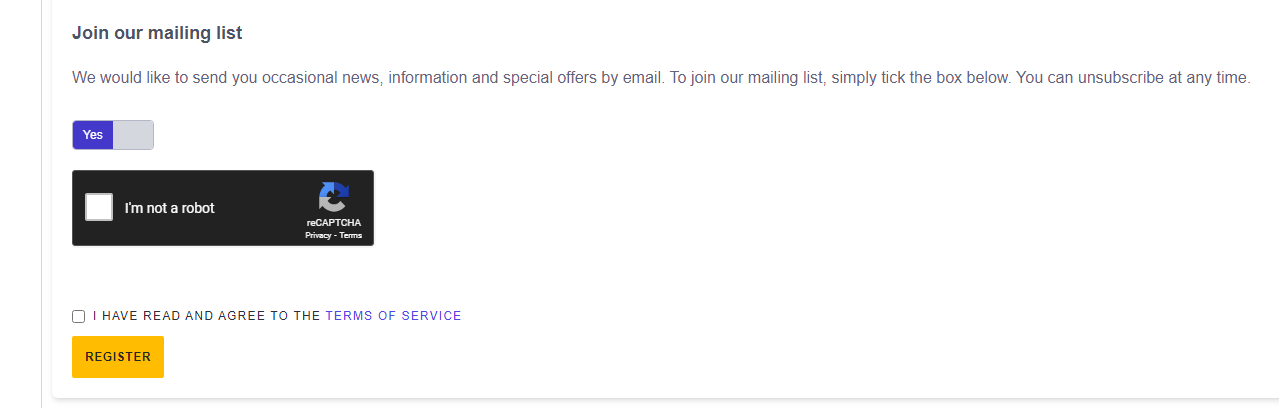Click the mailing list description paragraph
This screenshot has height=408, width=1279.
[x=500, y=78]
